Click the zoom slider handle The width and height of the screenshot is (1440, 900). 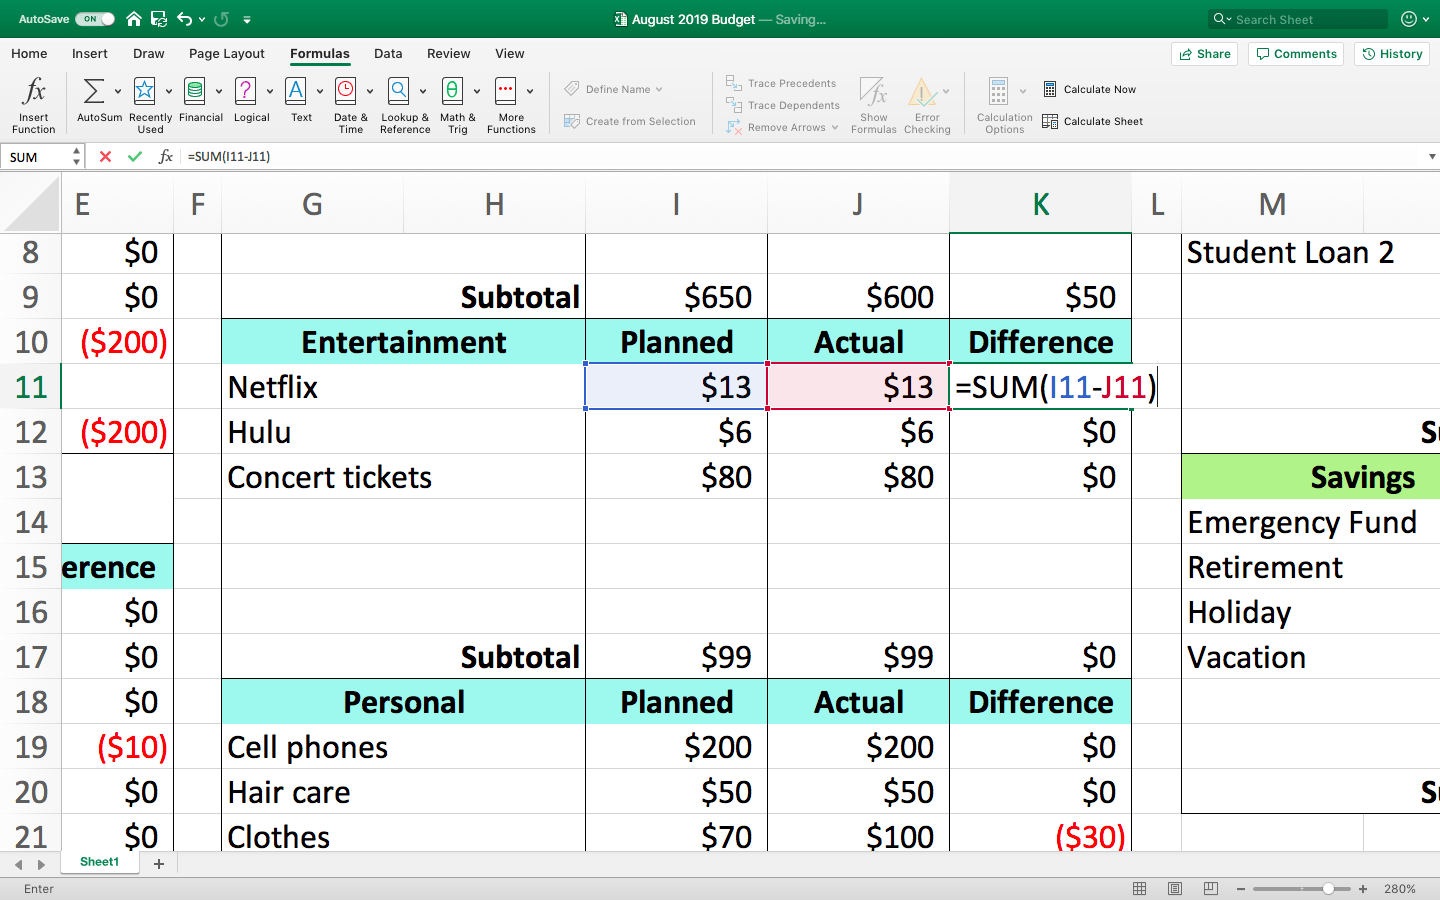pos(1328,888)
